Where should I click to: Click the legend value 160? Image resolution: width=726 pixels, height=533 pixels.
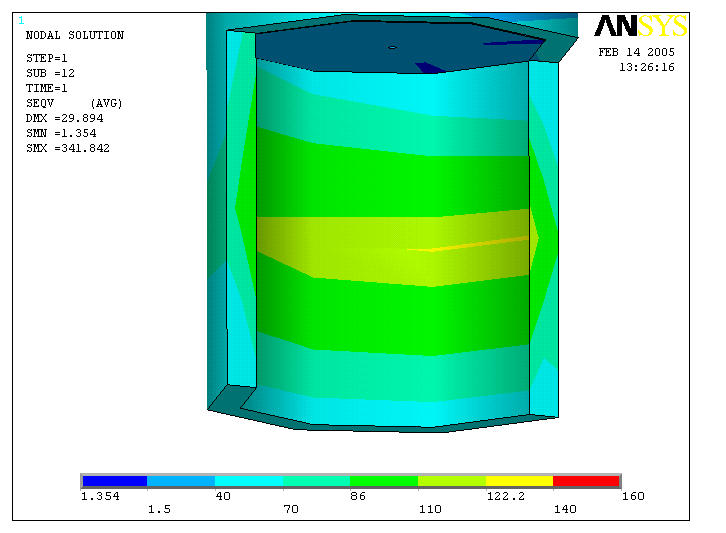tap(633, 496)
